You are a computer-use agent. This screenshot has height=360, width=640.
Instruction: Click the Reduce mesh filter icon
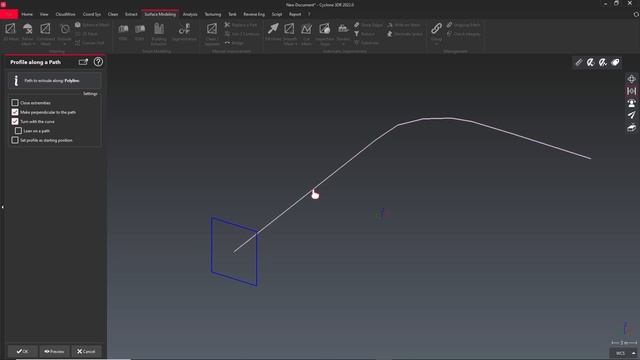pyautogui.click(x=357, y=34)
